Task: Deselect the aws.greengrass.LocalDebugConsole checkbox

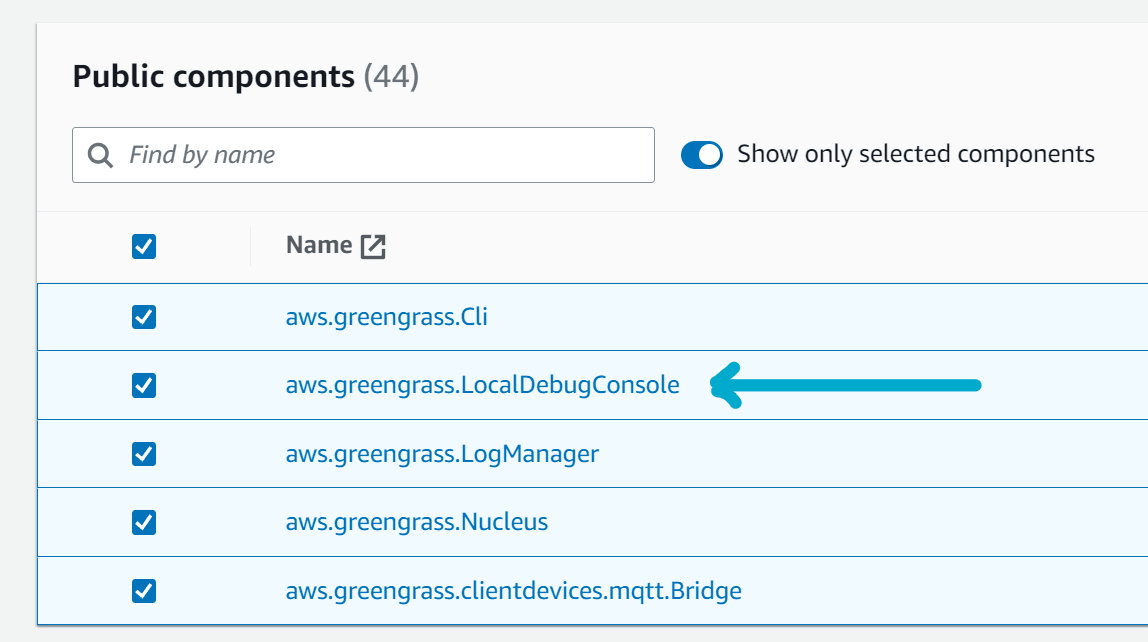Action: [x=144, y=385]
